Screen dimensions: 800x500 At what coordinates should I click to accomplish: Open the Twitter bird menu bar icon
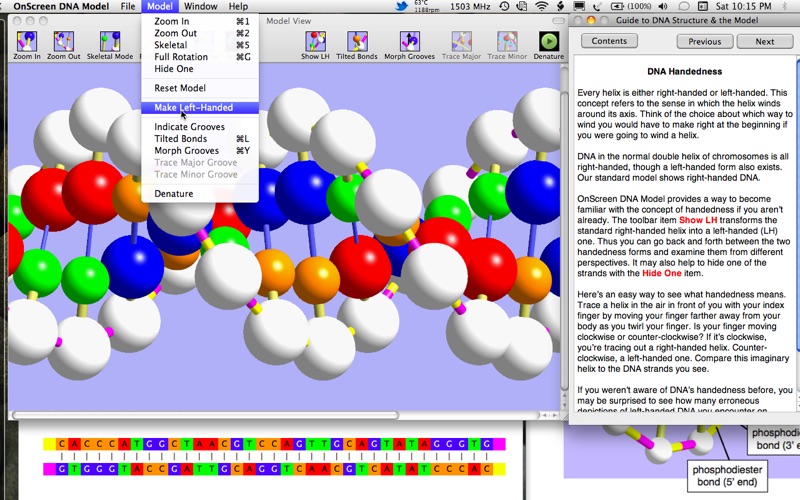(402, 6)
